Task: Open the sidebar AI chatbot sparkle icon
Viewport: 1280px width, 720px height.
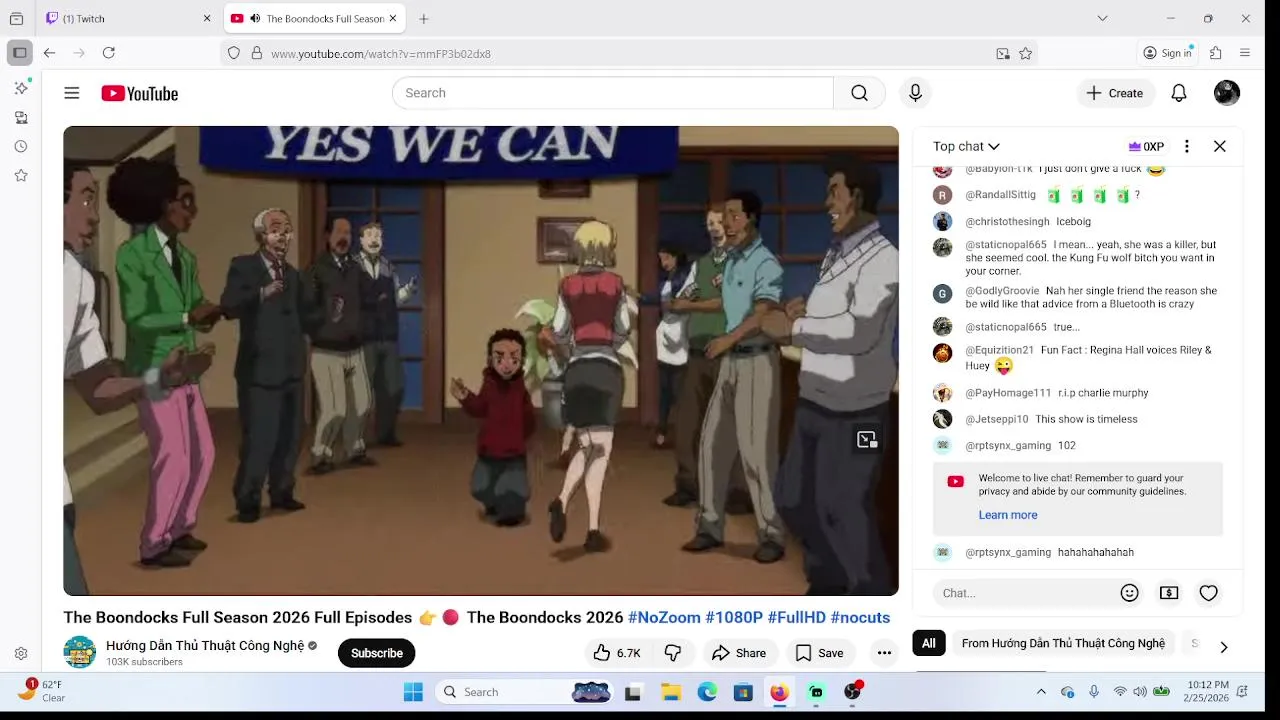Action: pyautogui.click(x=21, y=88)
